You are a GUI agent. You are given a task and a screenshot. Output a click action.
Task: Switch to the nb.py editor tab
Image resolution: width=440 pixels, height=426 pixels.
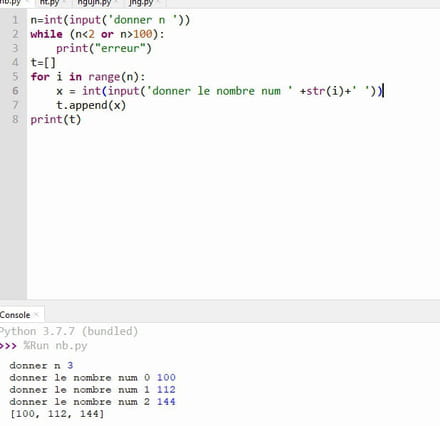[x=10, y=3]
